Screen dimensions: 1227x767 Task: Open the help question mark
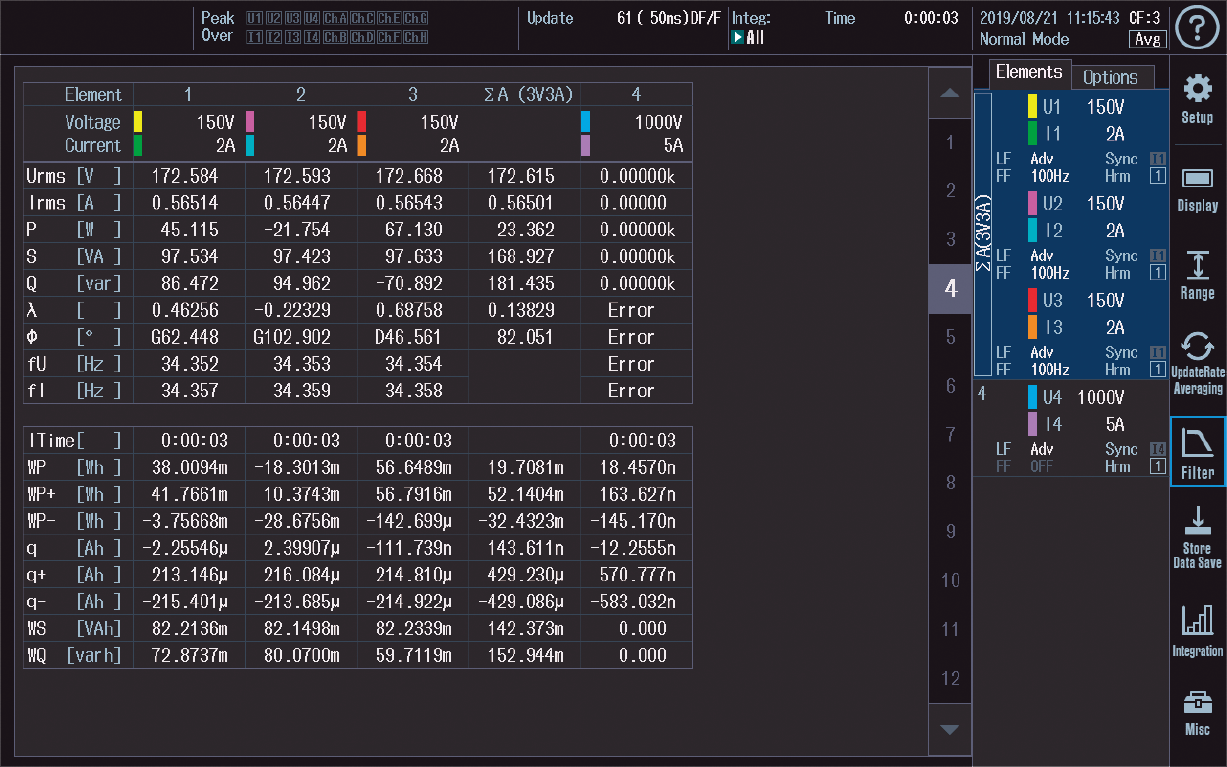pos(1197,27)
